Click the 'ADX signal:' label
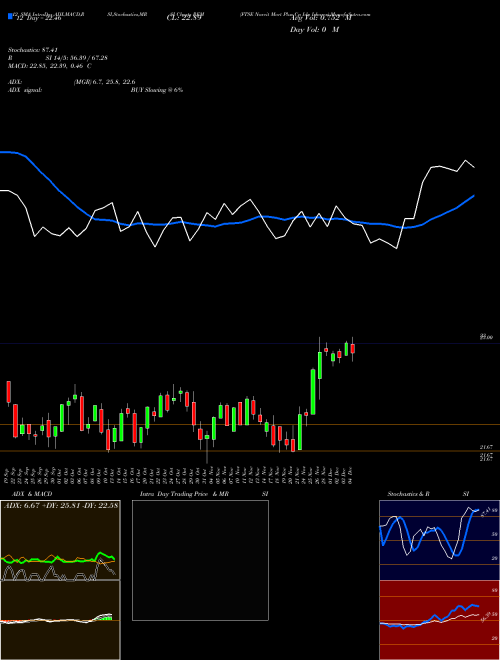This screenshot has height=660, width=500. (x=24, y=90)
